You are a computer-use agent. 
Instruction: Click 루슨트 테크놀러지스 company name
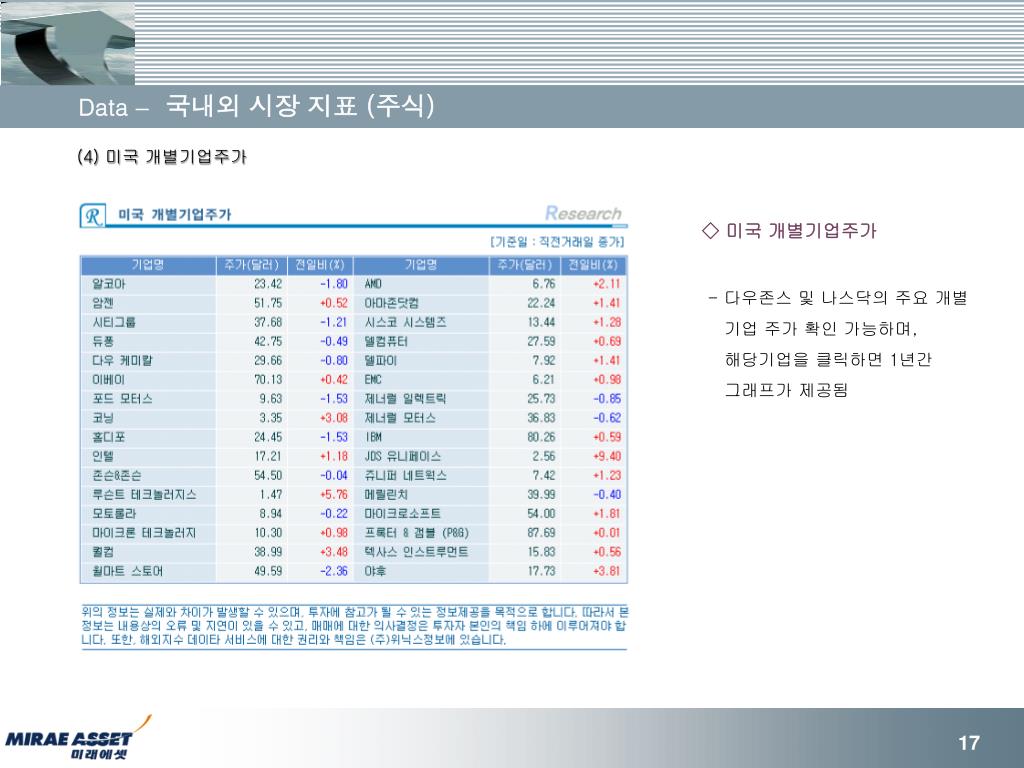(x=144, y=494)
